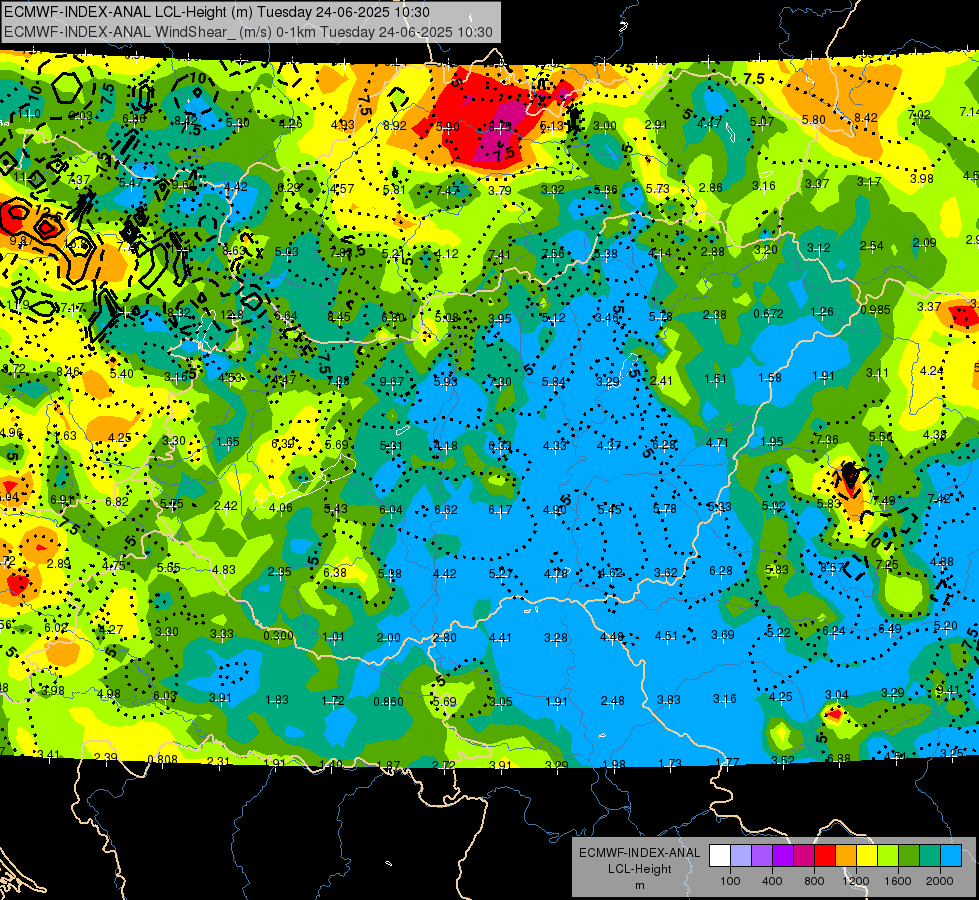This screenshot has height=900, width=979.
Task: Click the wind shear value 2.54
Action: click(x=872, y=246)
